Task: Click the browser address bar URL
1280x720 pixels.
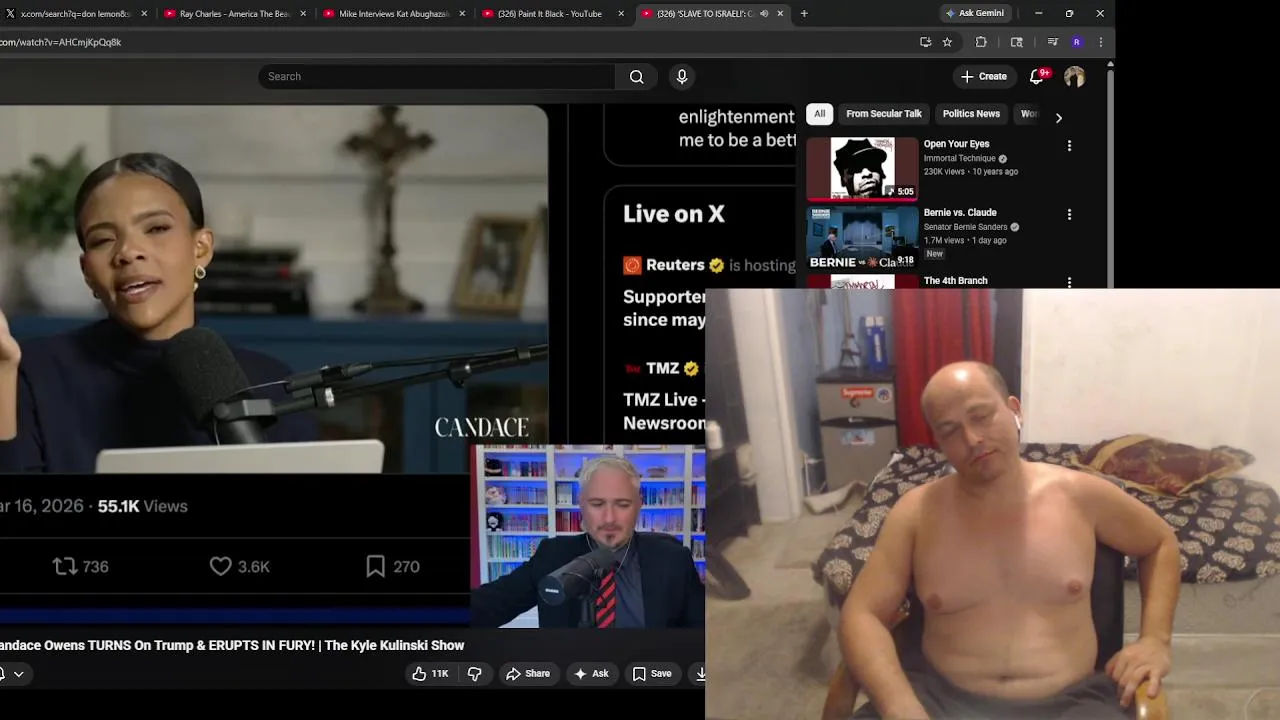Action: (x=60, y=42)
